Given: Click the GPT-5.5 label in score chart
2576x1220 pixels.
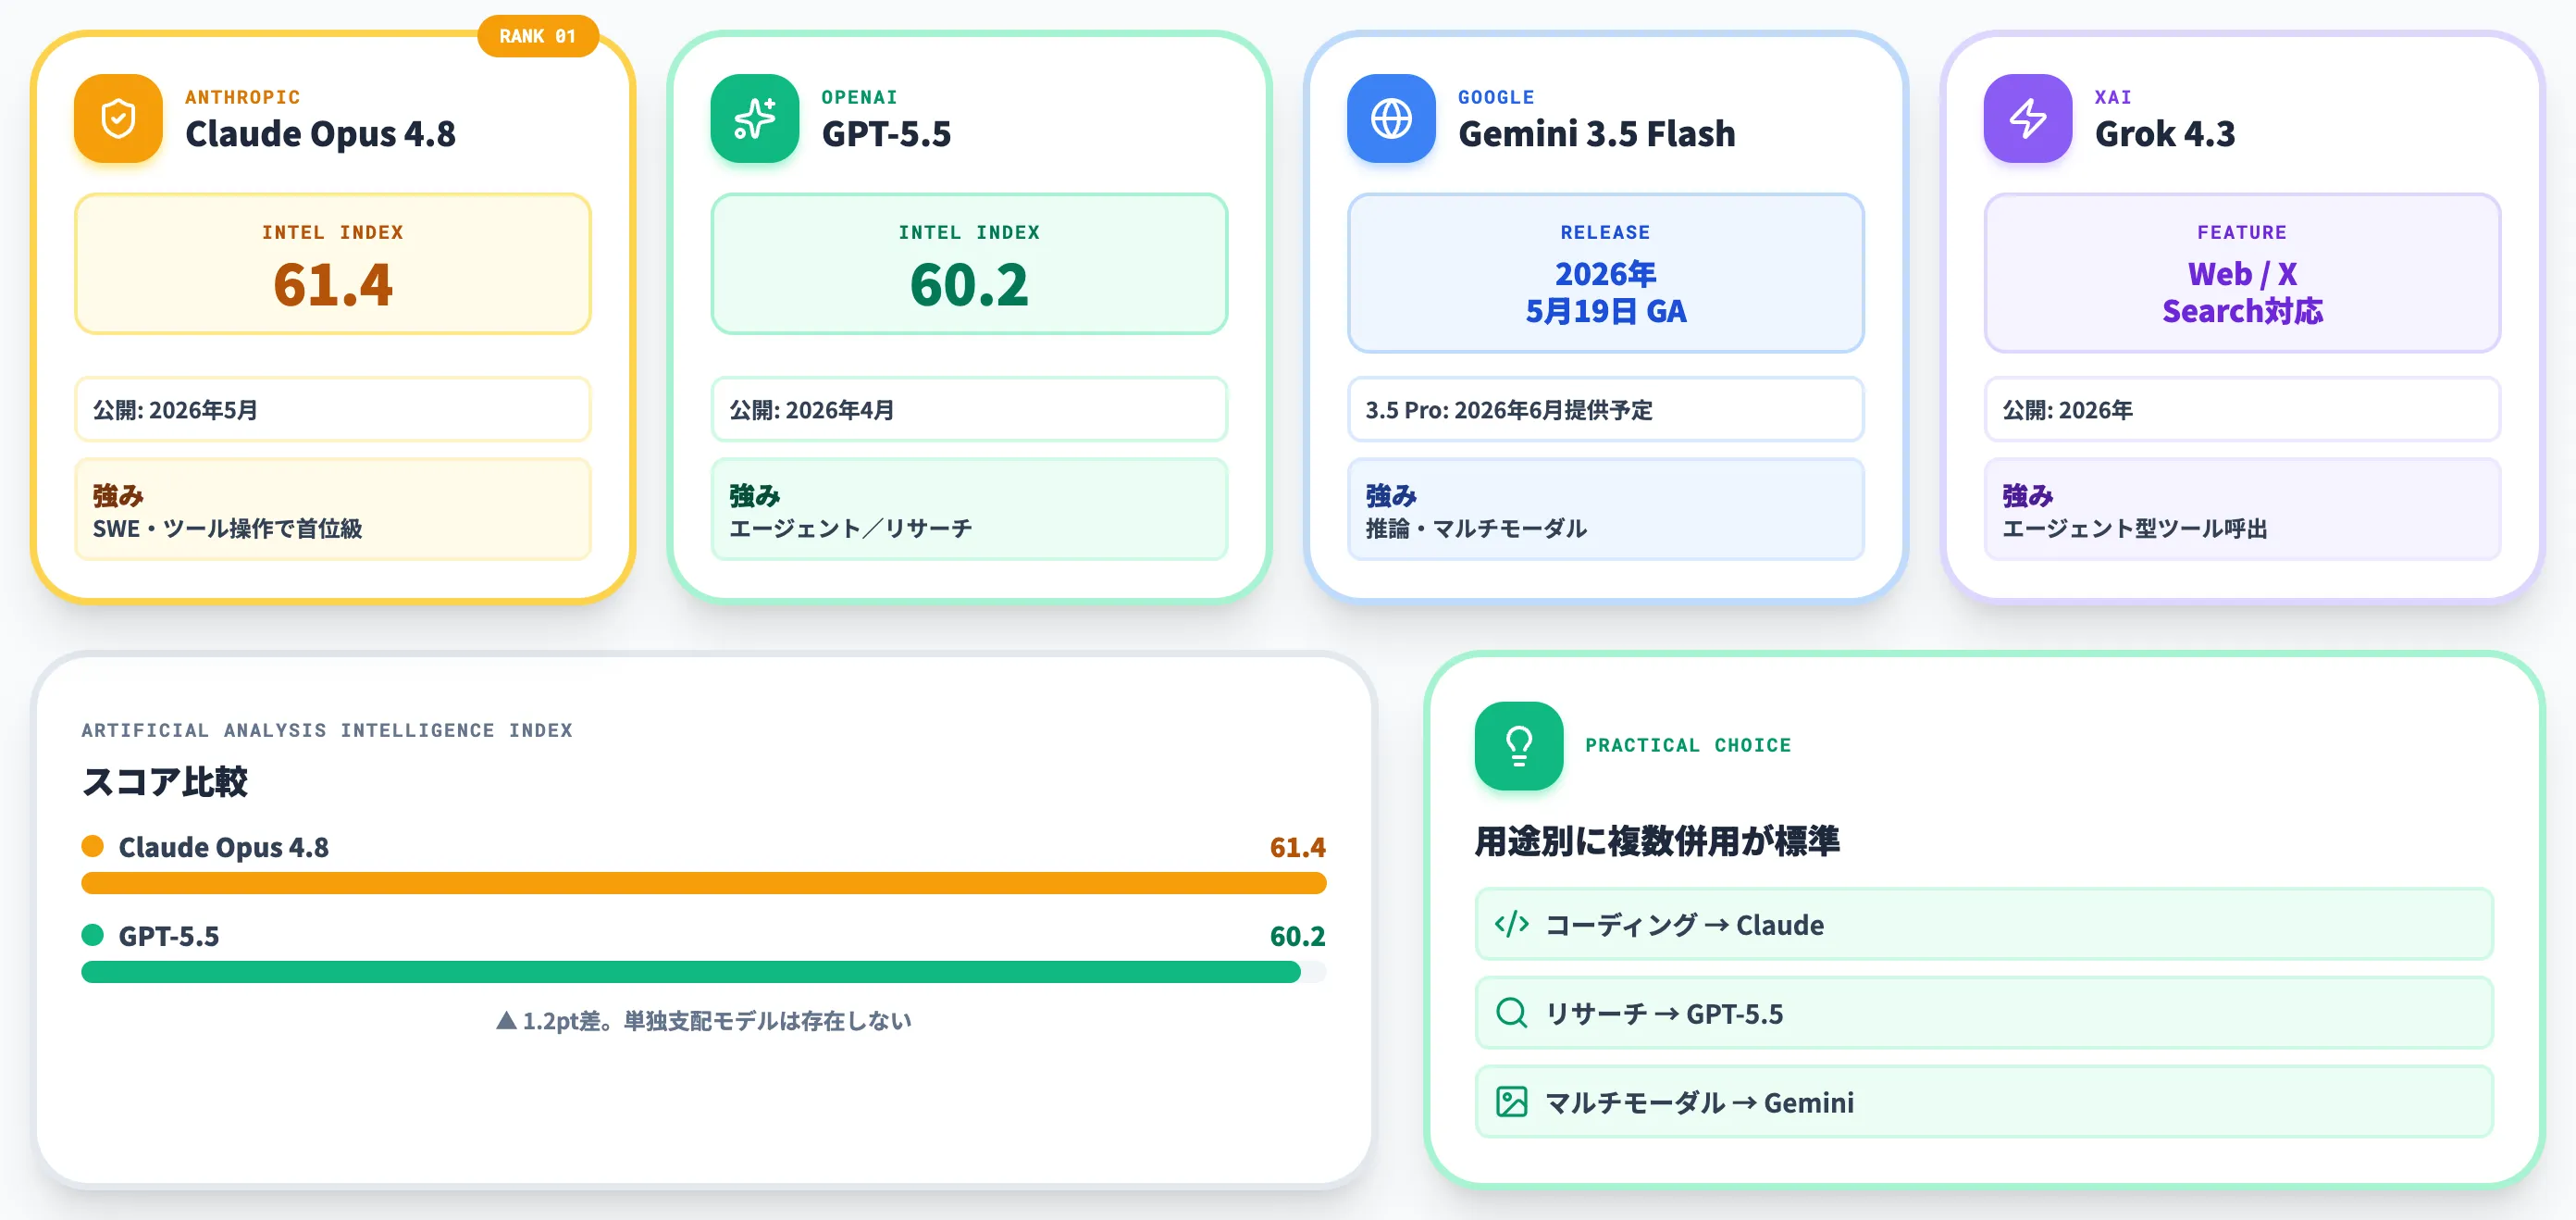Looking at the screenshot, I should coord(168,936).
